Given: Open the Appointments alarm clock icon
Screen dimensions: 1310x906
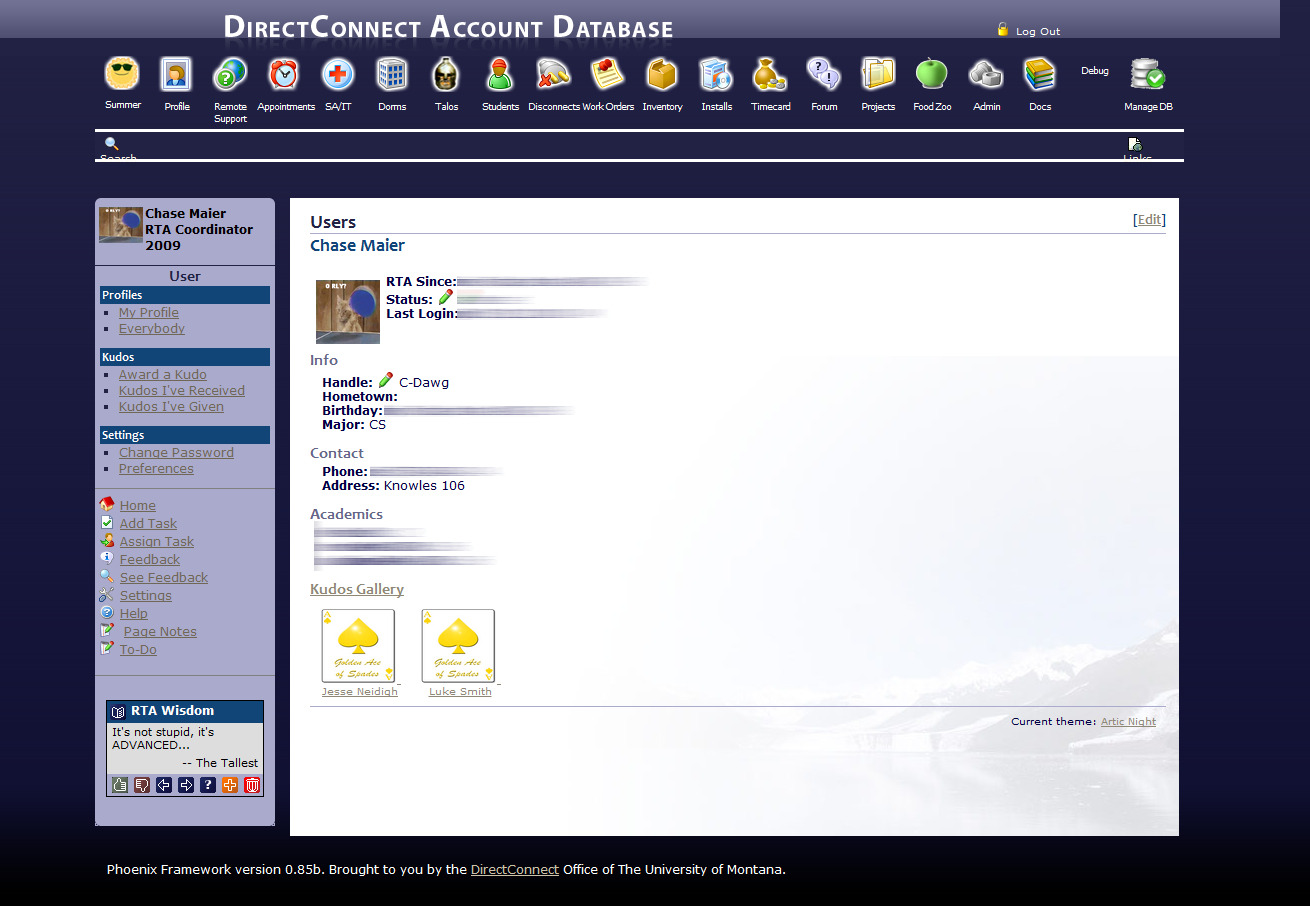Looking at the screenshot, I should (284, 74).
